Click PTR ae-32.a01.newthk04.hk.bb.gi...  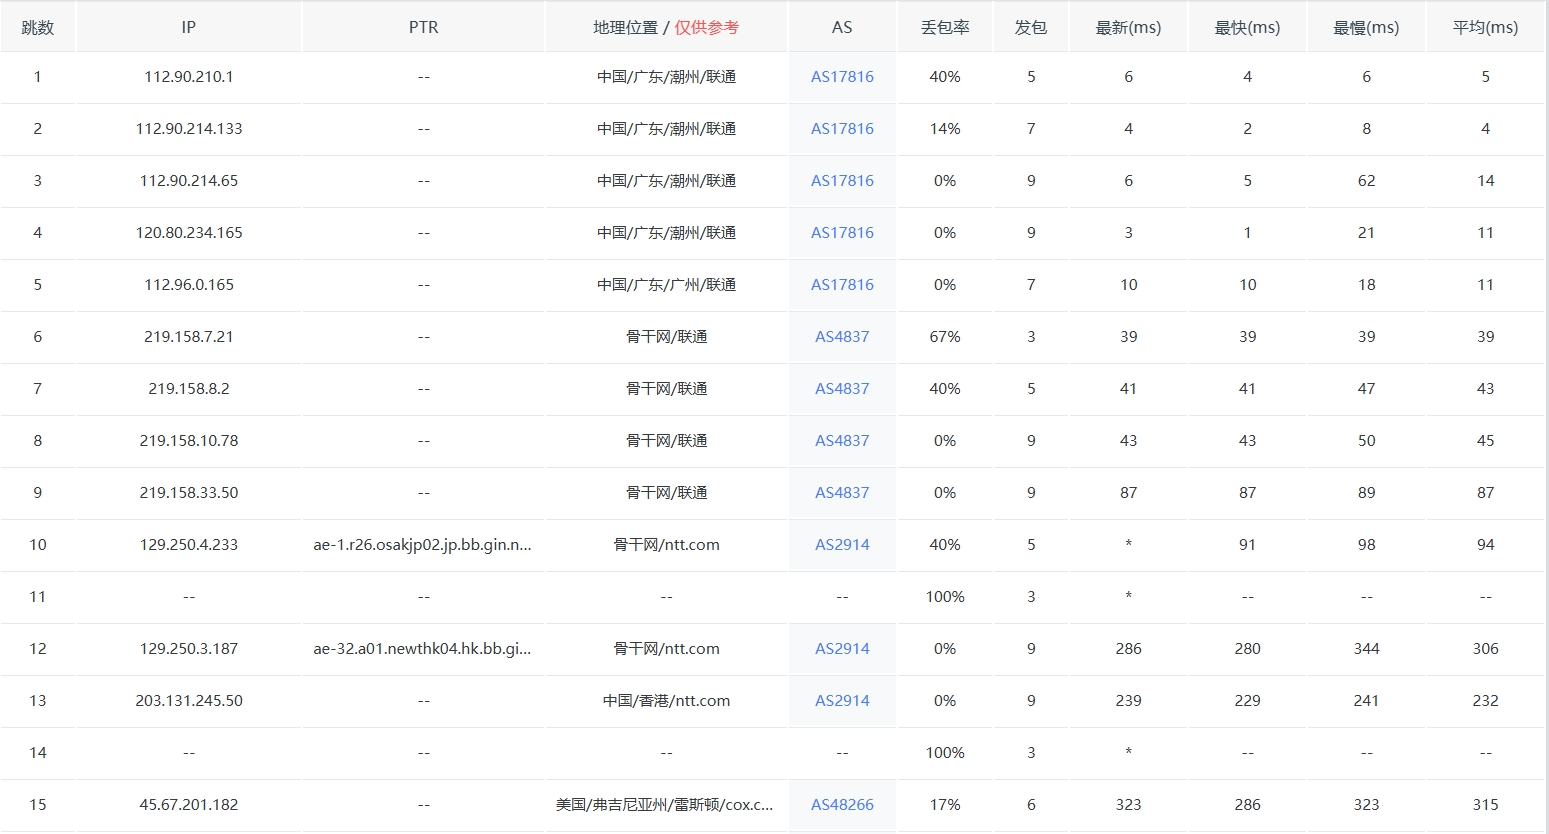point(423,649)
